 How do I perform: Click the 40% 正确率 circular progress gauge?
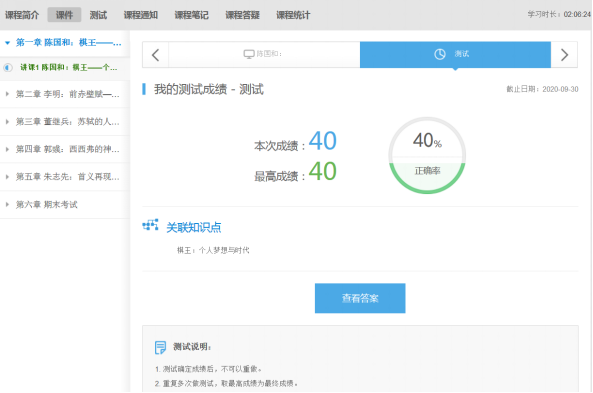pyautogui.click(x=427, y=155)
